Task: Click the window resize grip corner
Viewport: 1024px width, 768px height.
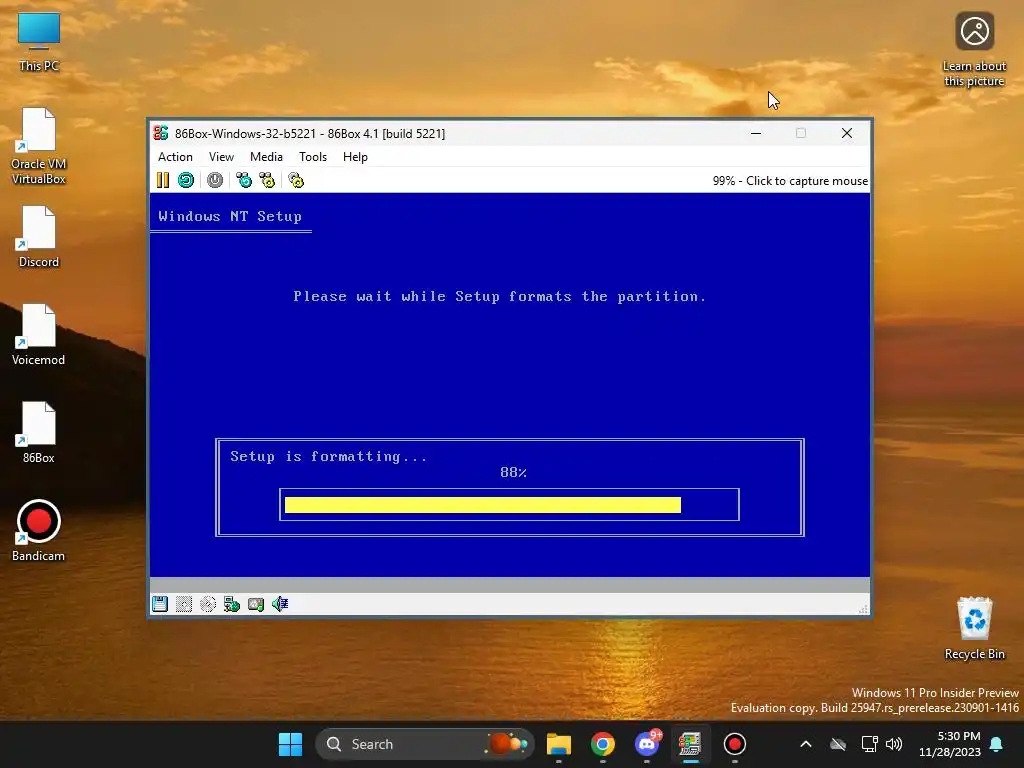Action: coord(863,609)
